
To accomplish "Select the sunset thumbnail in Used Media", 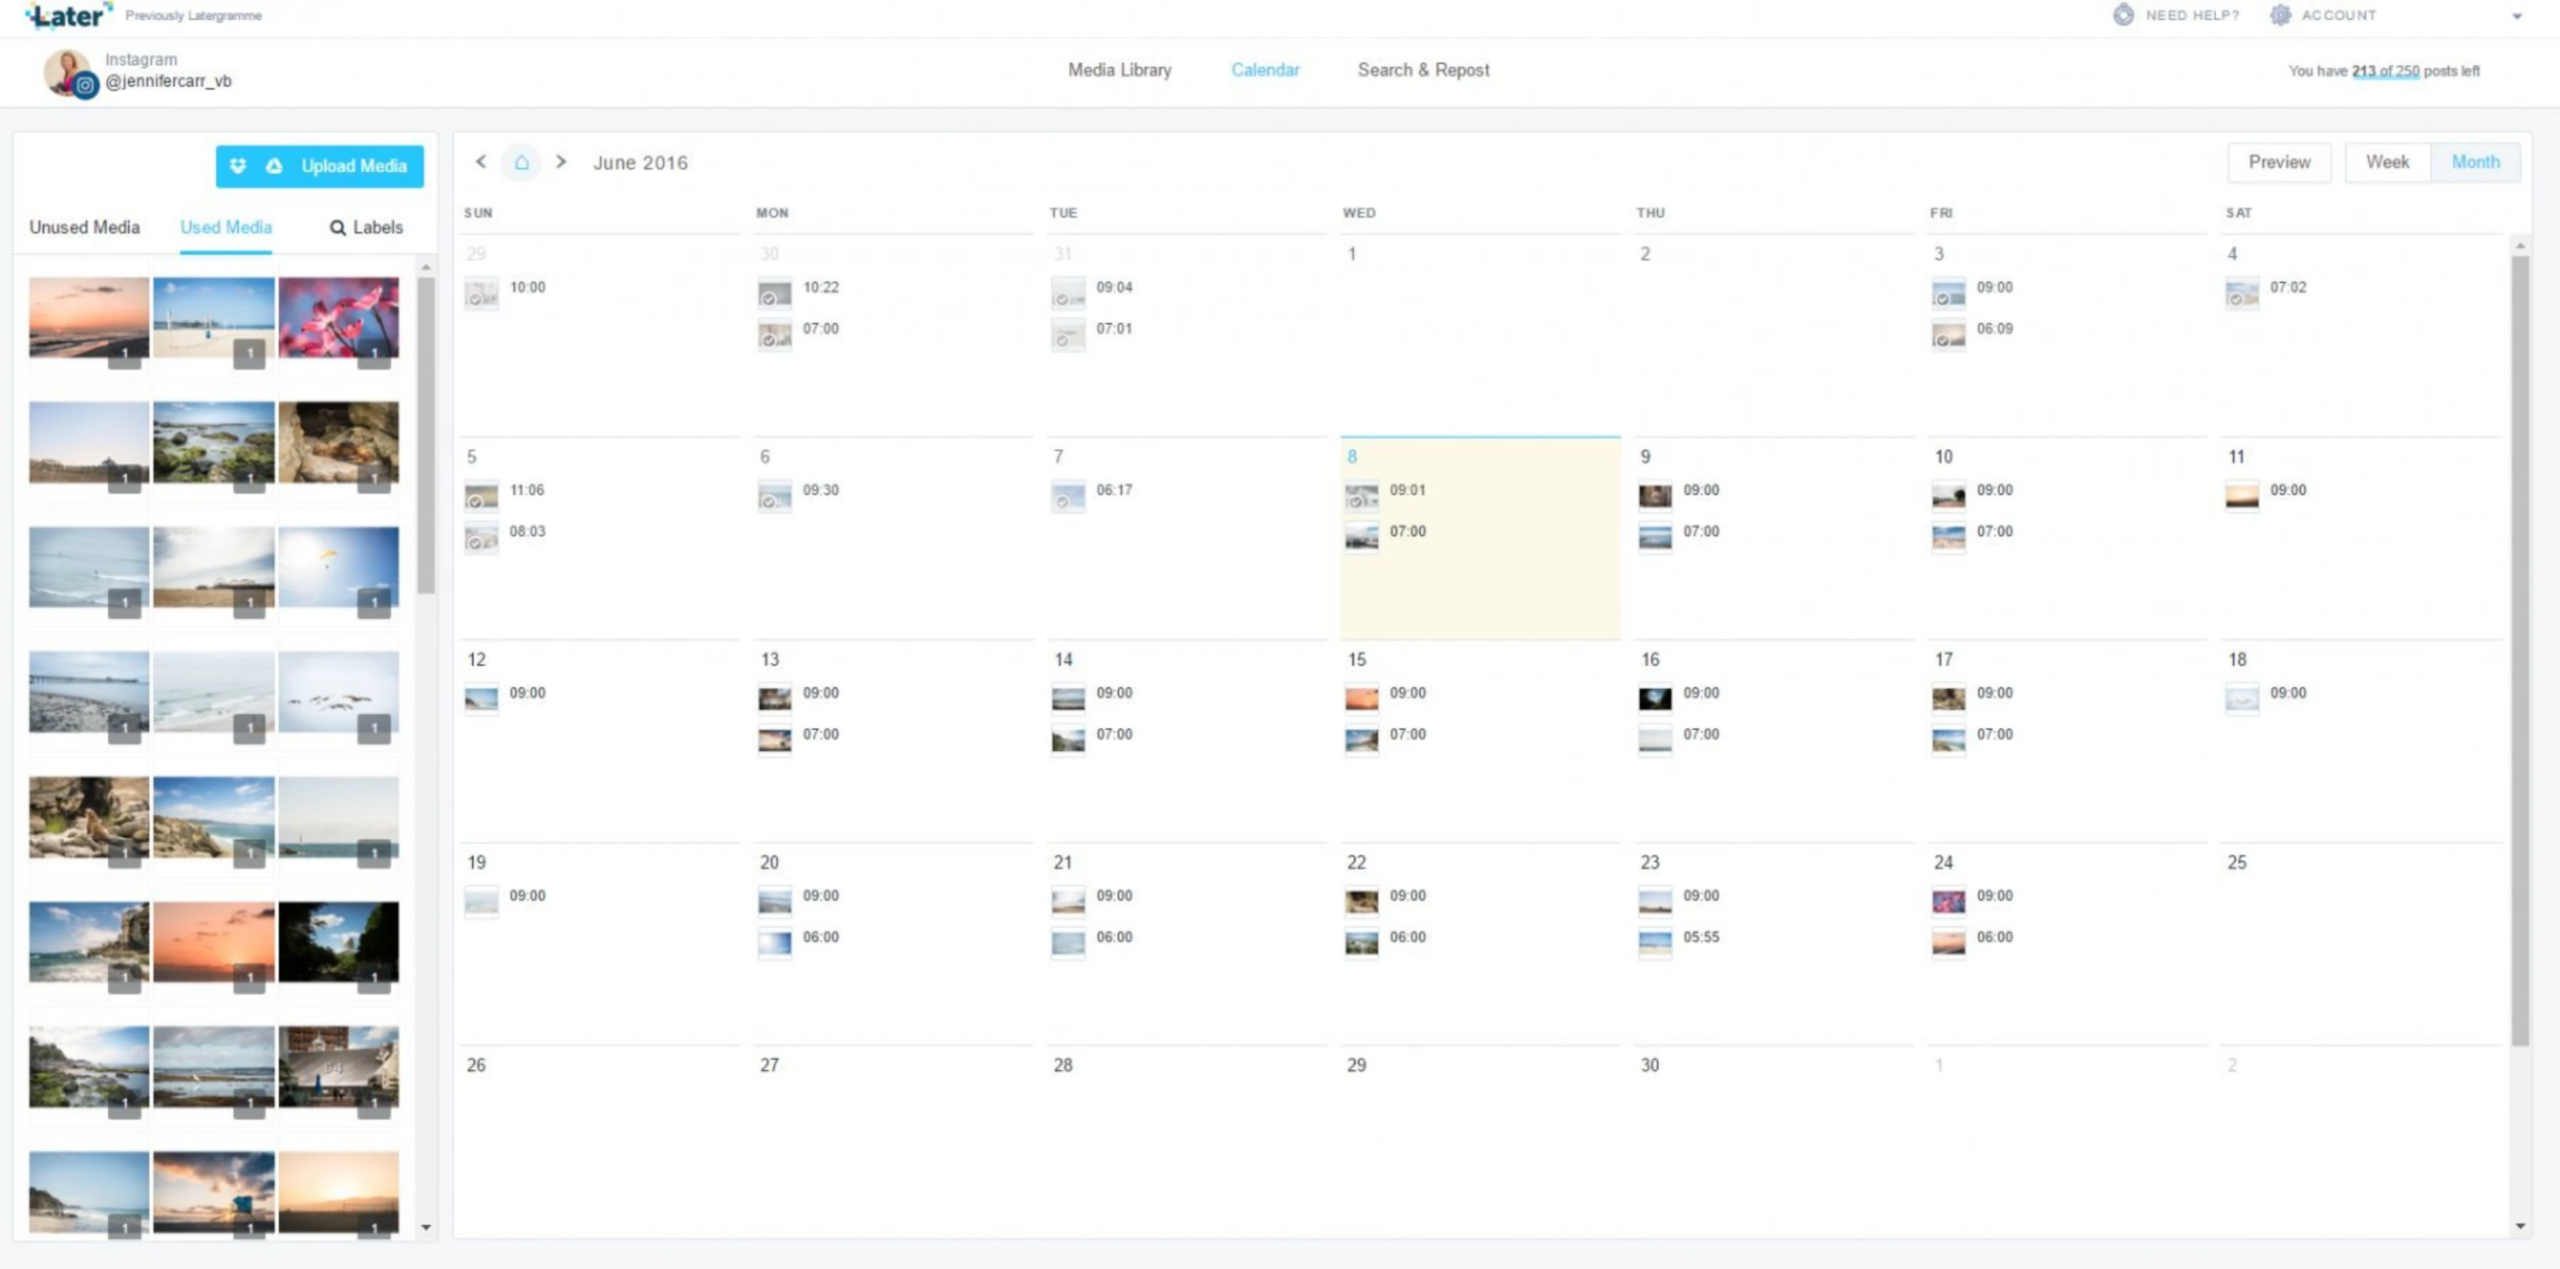I will [x=88, y=318].
